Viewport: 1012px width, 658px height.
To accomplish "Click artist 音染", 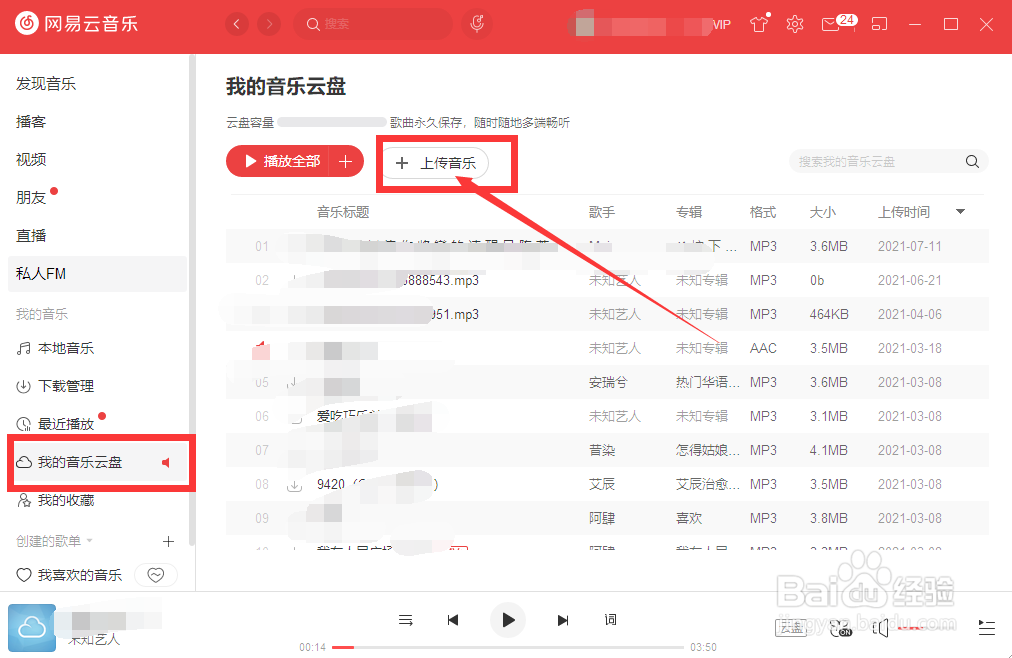I will [602, 450].
